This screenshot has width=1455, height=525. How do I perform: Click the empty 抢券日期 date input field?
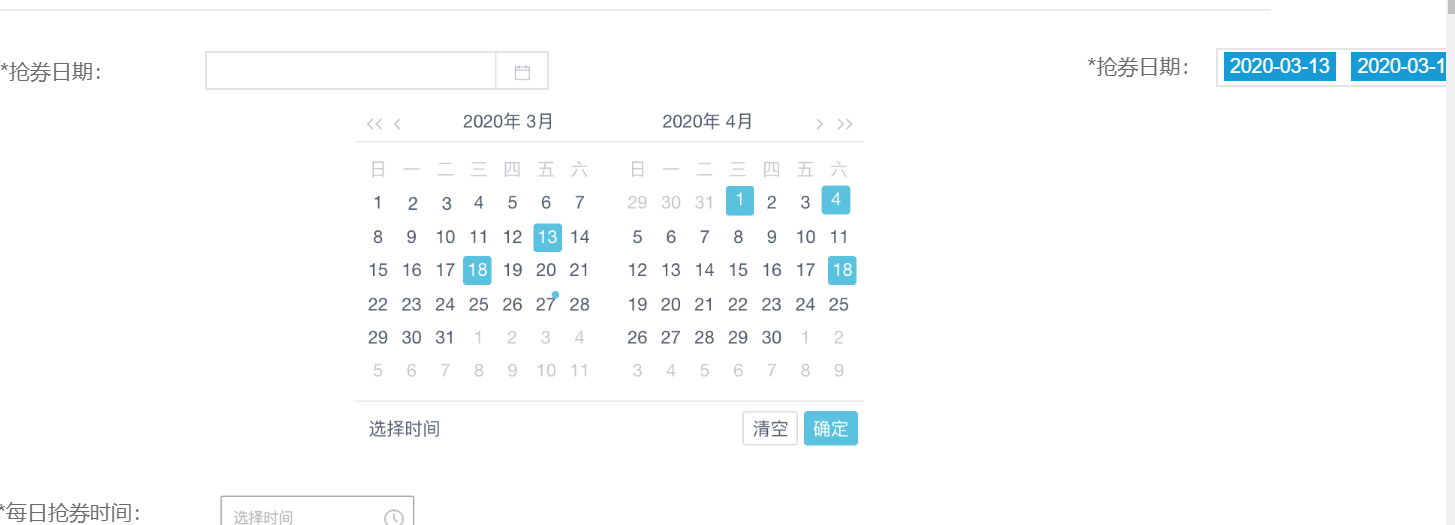tap(351, 71)
